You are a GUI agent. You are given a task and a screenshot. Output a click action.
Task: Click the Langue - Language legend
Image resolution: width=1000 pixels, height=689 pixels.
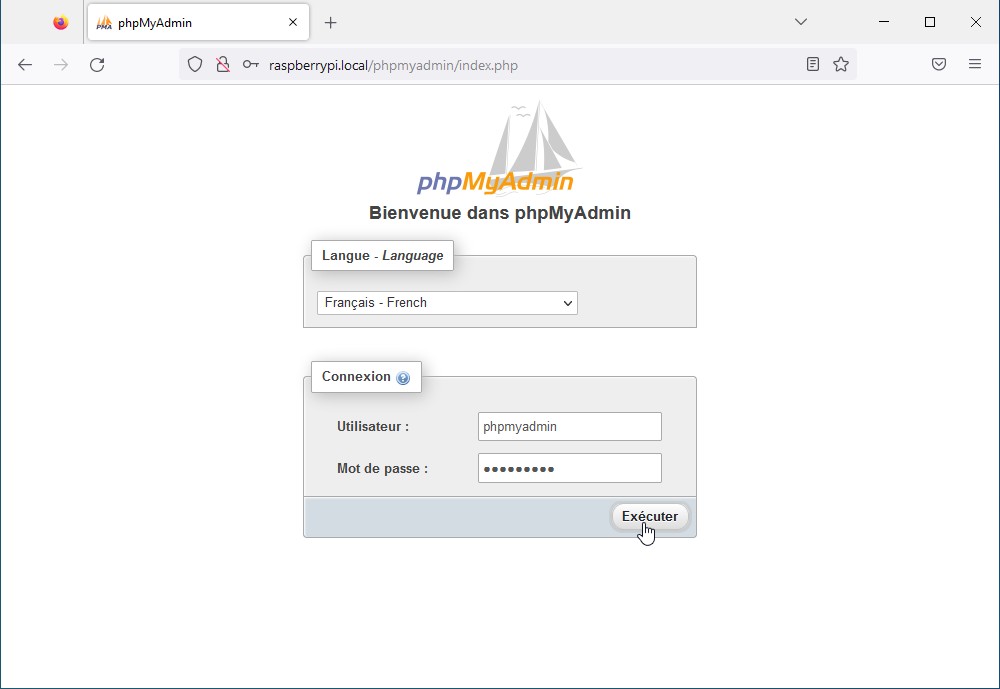tap(383, 255)
